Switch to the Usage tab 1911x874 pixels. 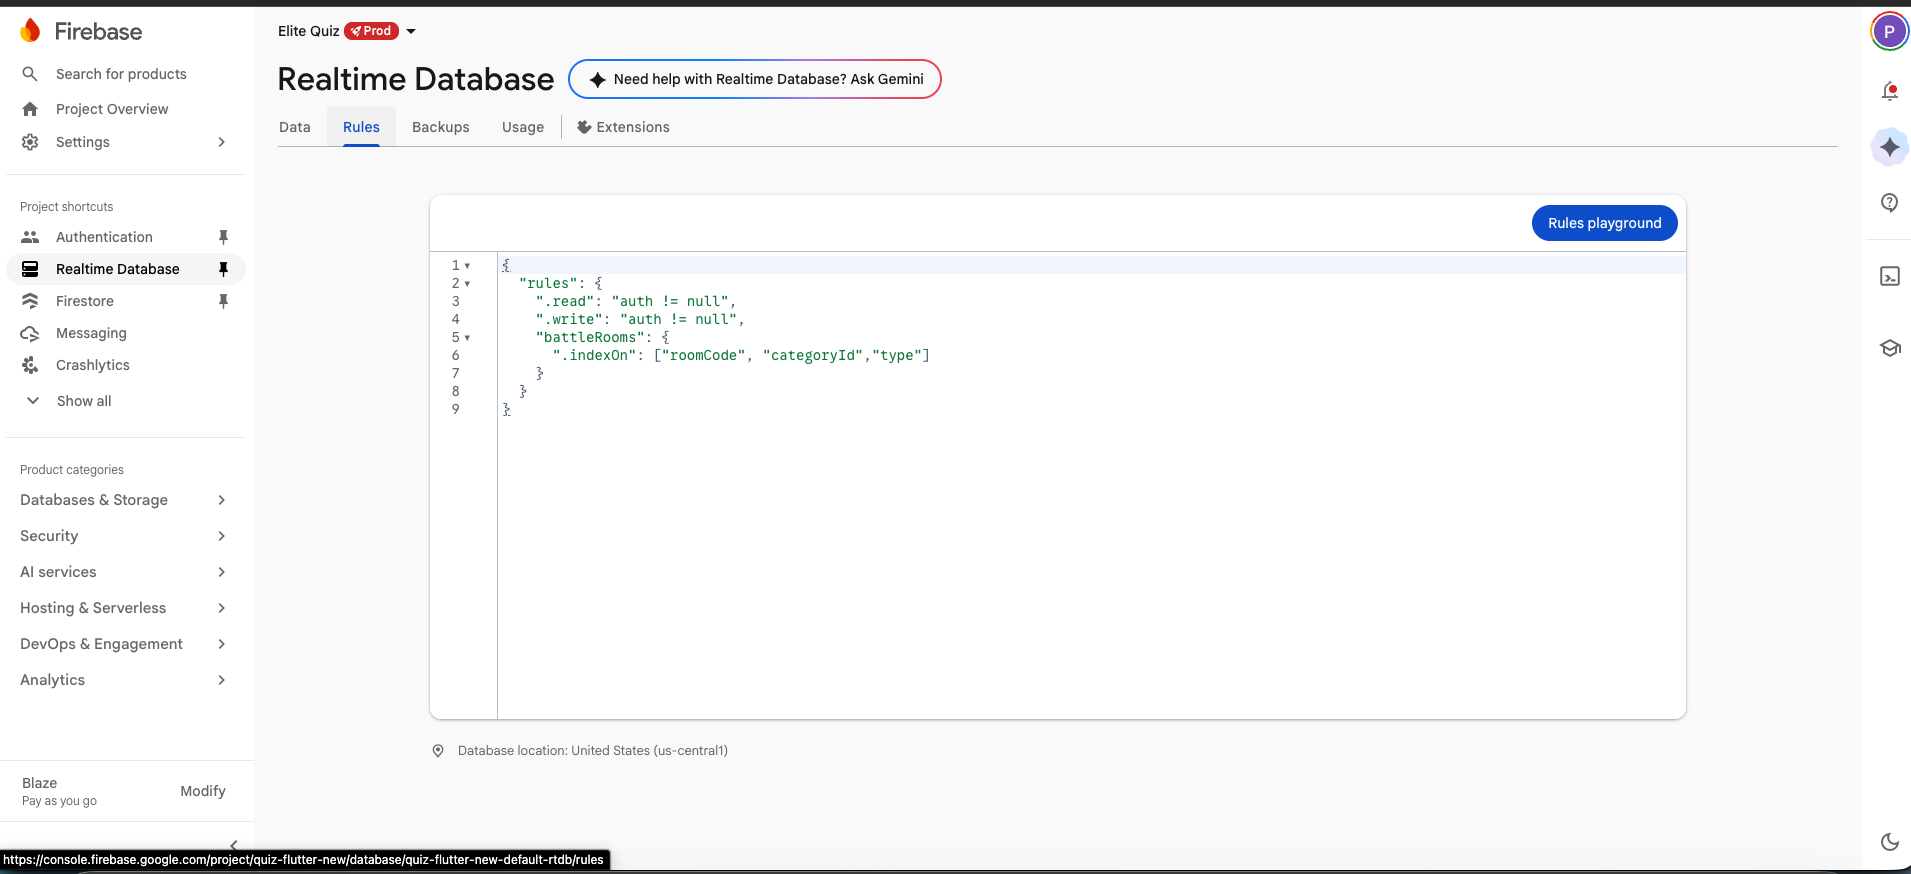pos(523,127)
